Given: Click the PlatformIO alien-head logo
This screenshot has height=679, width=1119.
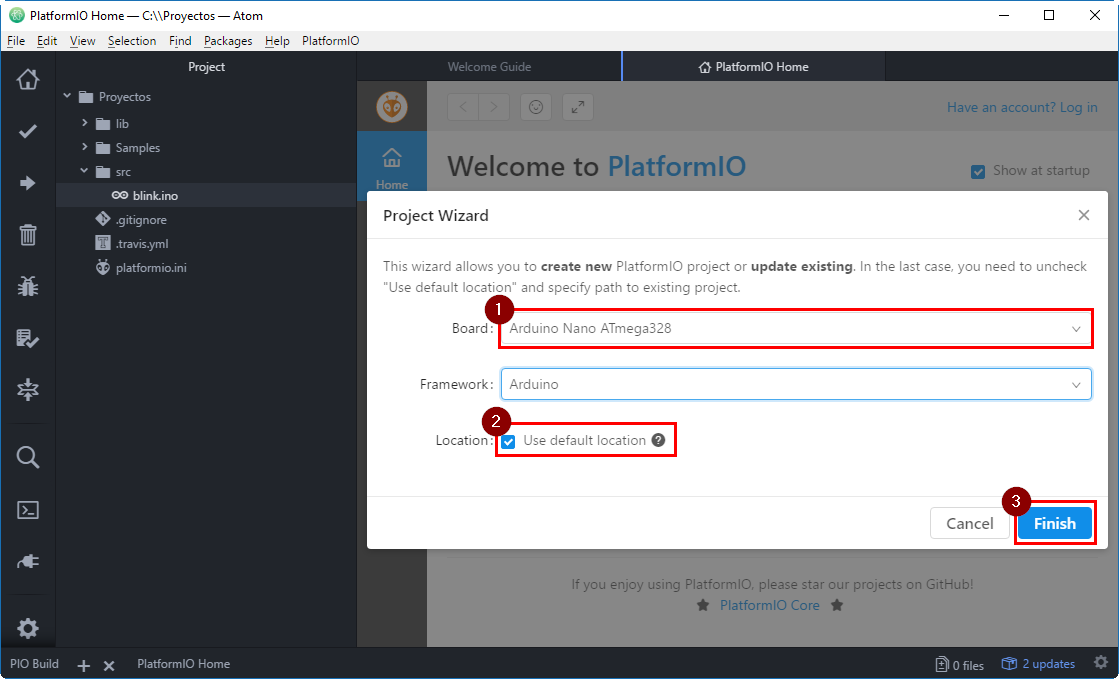Looking at the screenshot, I should tap(392, 107).
